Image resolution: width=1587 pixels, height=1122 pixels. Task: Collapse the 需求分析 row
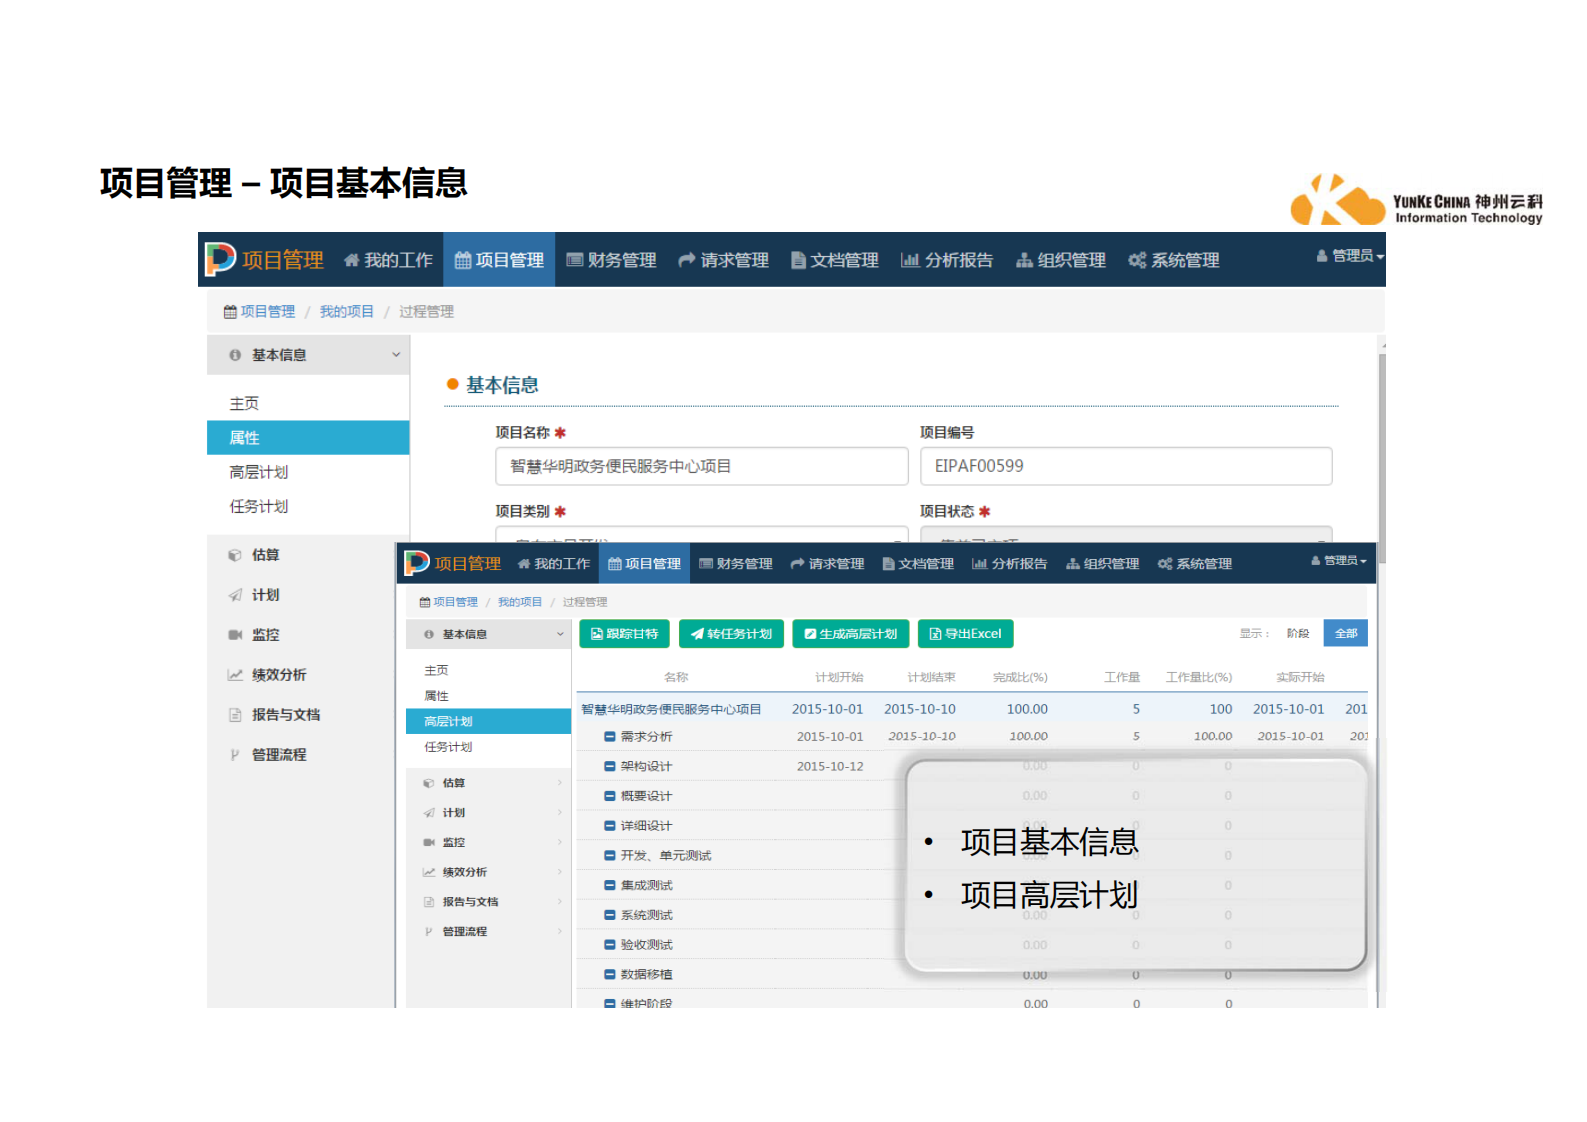[x=610, y=737]
